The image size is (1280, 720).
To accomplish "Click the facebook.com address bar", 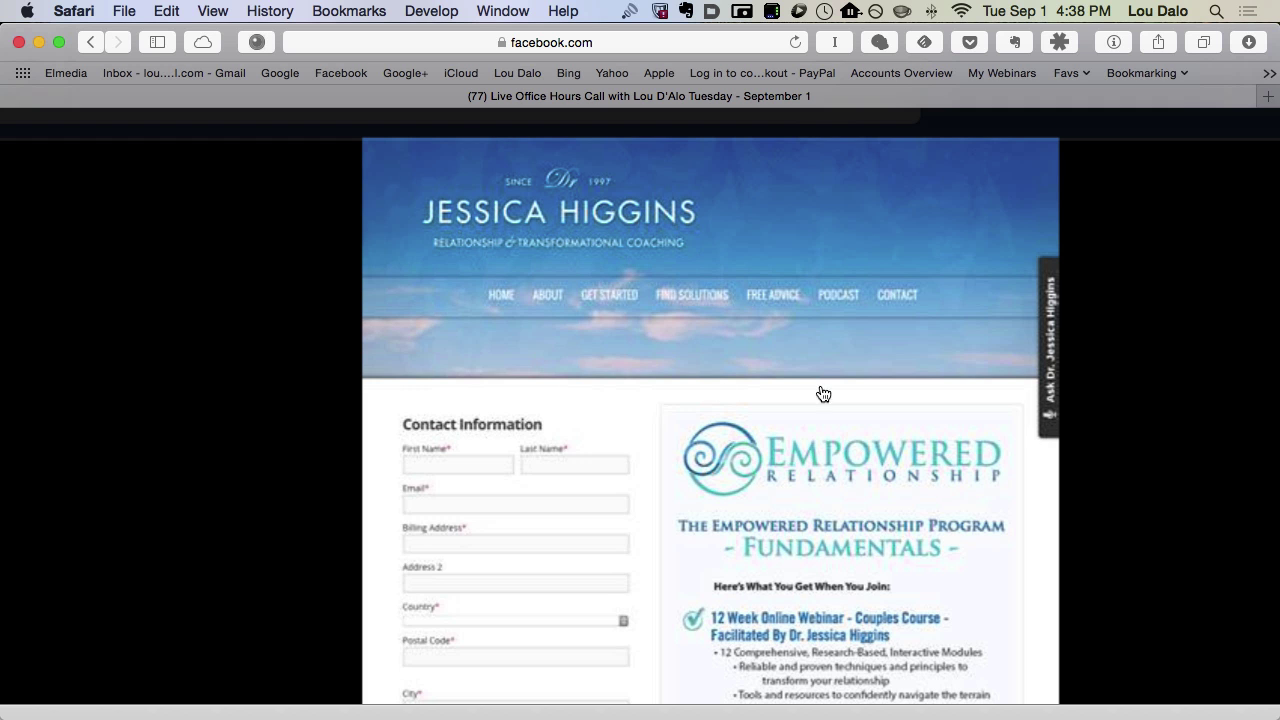I will 545,42.
